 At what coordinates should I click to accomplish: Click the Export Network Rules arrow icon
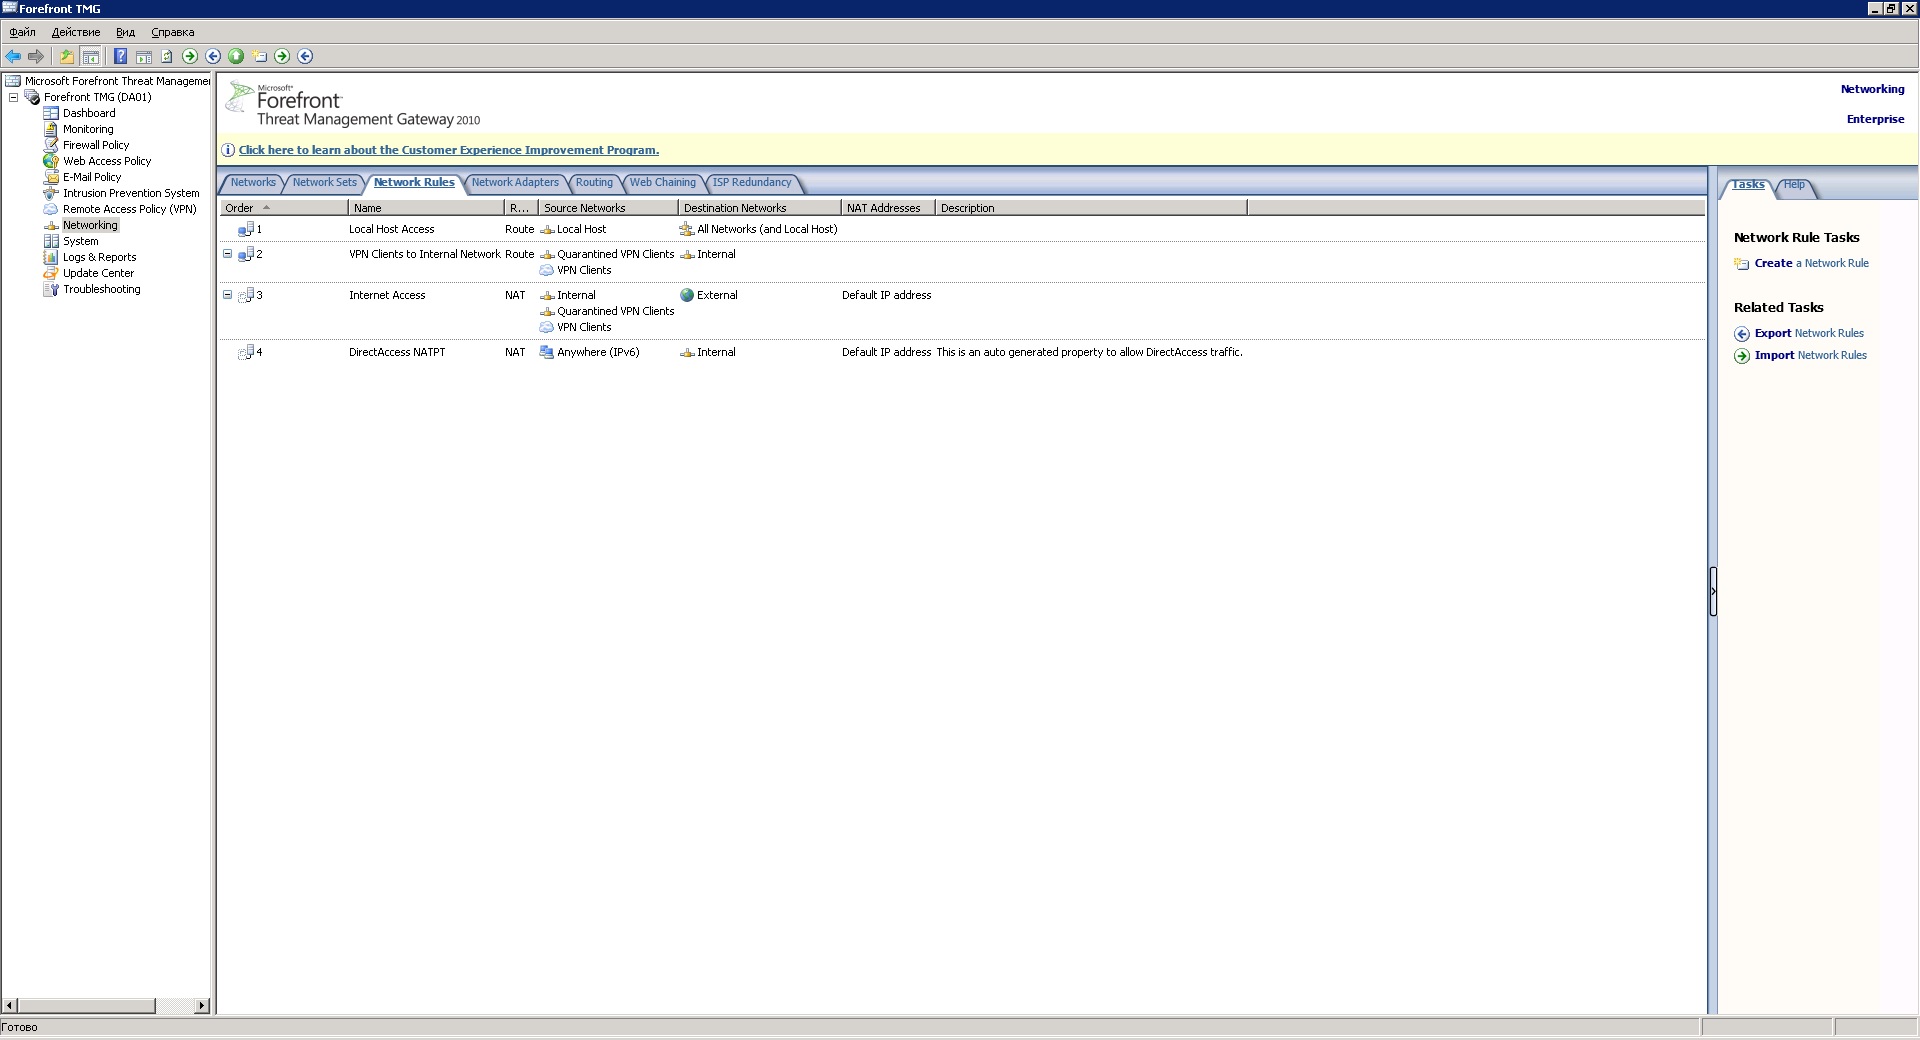click(1742, 334)
